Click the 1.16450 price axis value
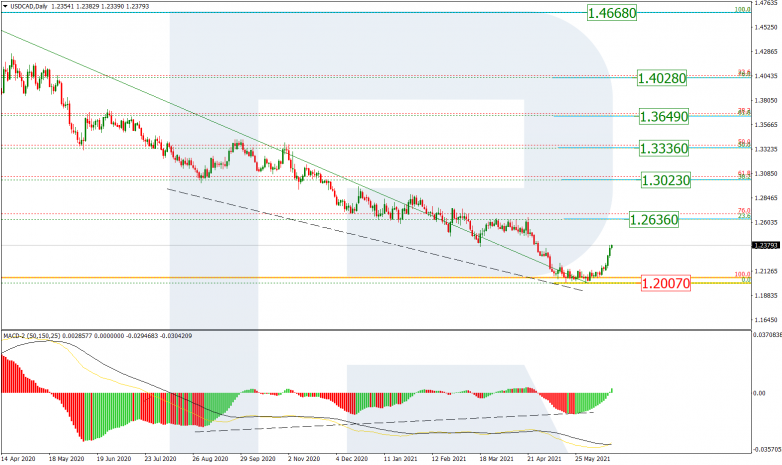Viewport: 782px width, 465px height. click(x=766, y=320)
